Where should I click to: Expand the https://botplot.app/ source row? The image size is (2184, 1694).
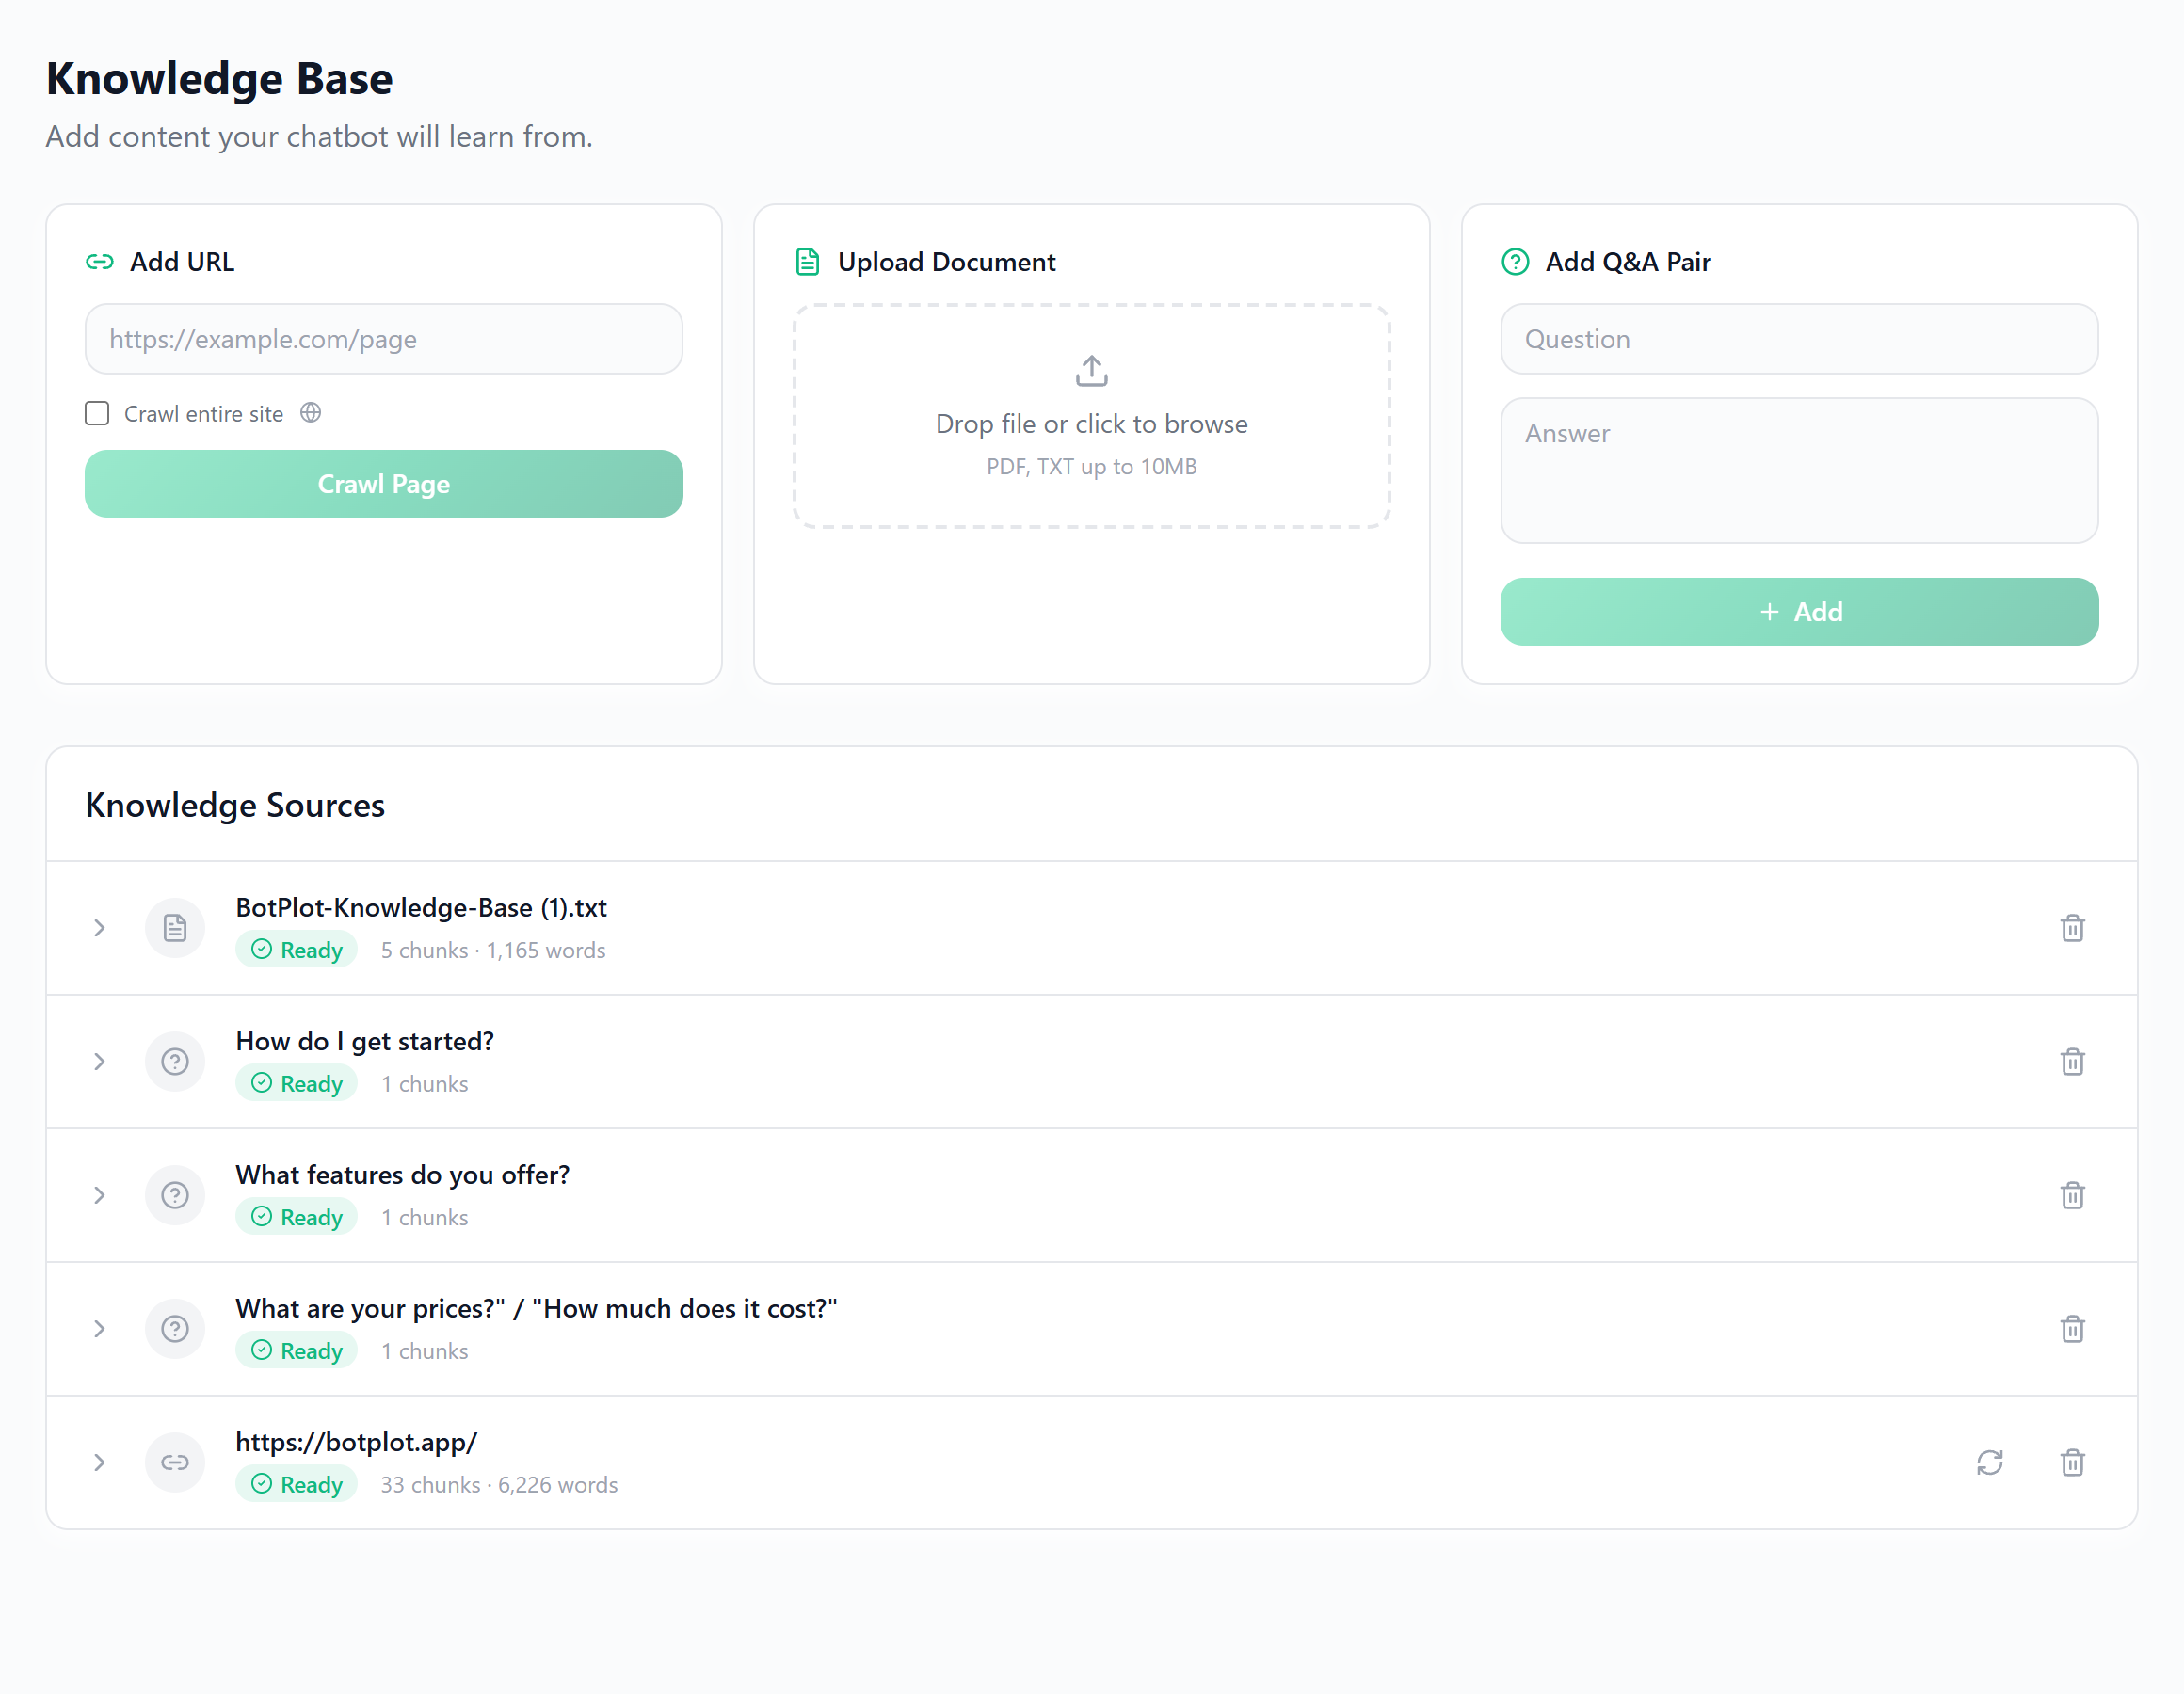tap(99, 1462)
